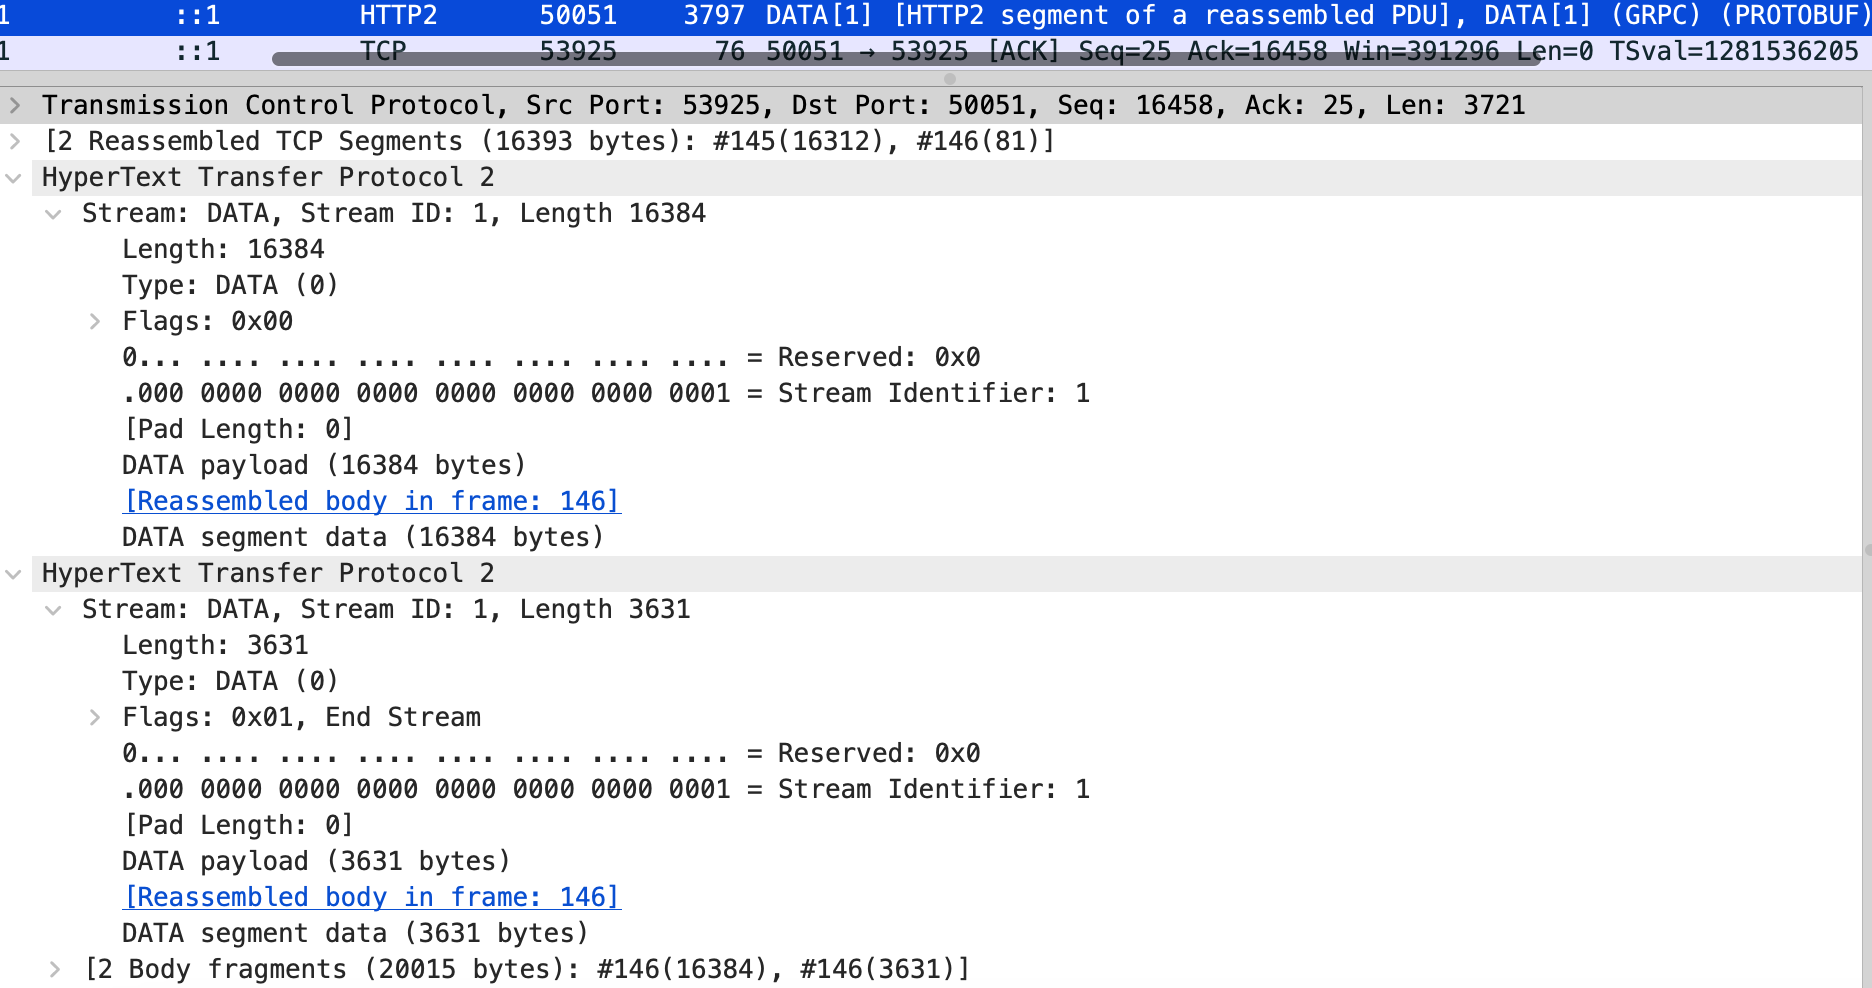
Task: Collapse Stream DATA Length 16384 node
Action: pos(54,214)
